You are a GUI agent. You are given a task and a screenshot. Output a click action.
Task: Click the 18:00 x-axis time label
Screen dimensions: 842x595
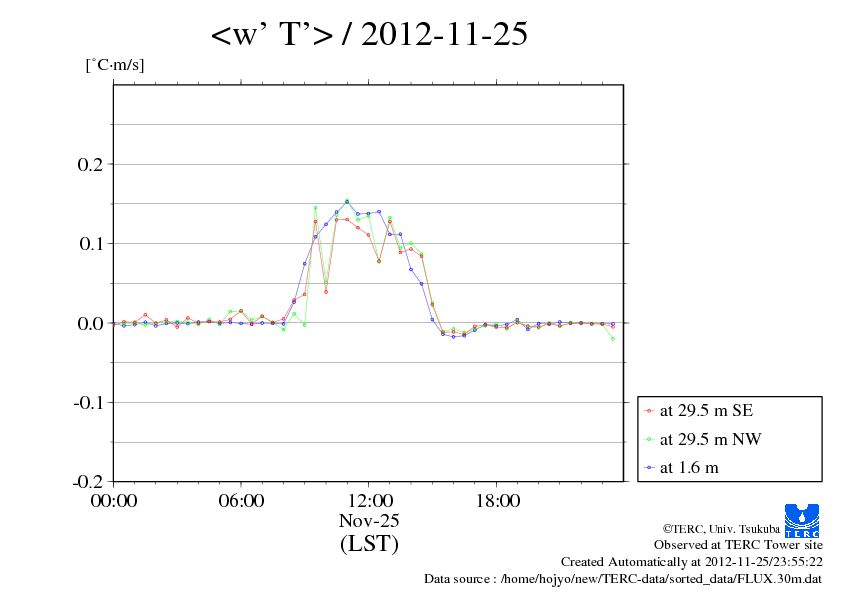[497, 501]
